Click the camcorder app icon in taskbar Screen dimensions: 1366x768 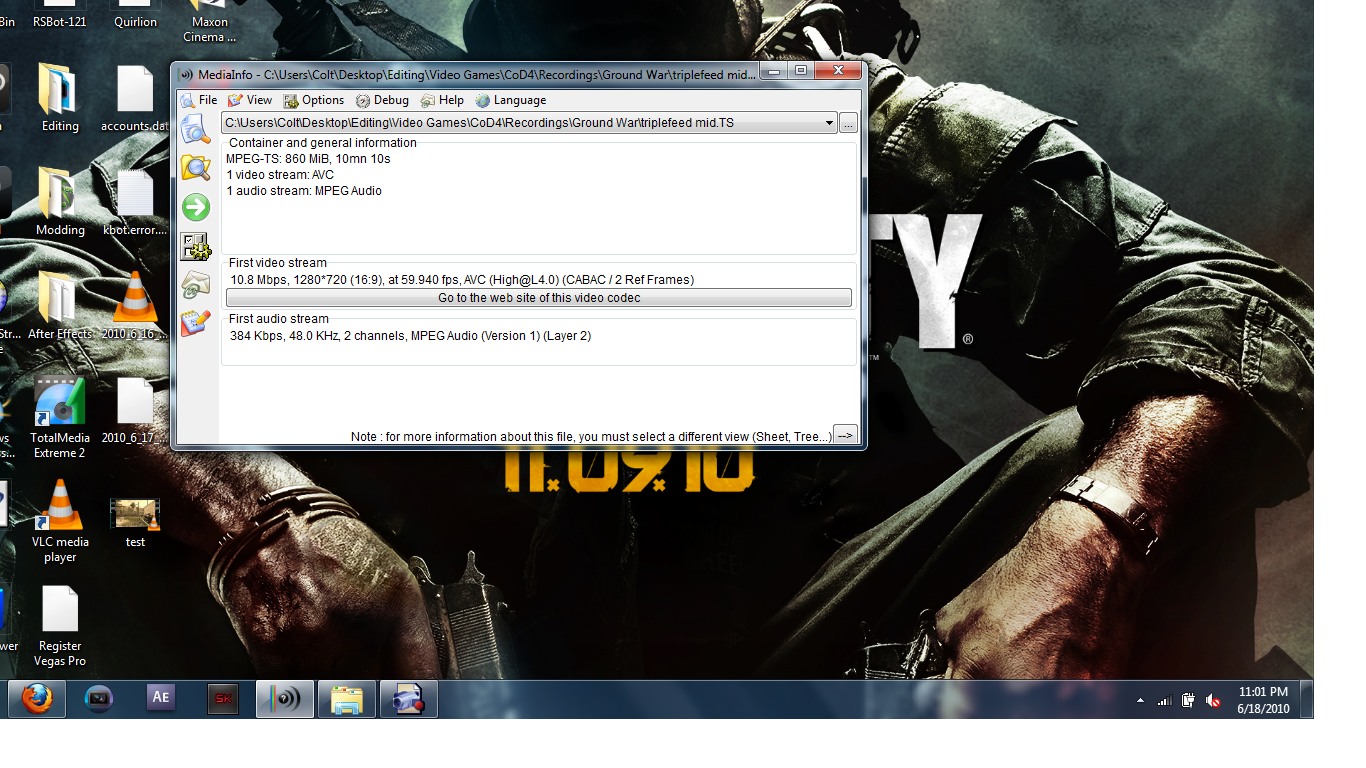click(x=409, y=700)
